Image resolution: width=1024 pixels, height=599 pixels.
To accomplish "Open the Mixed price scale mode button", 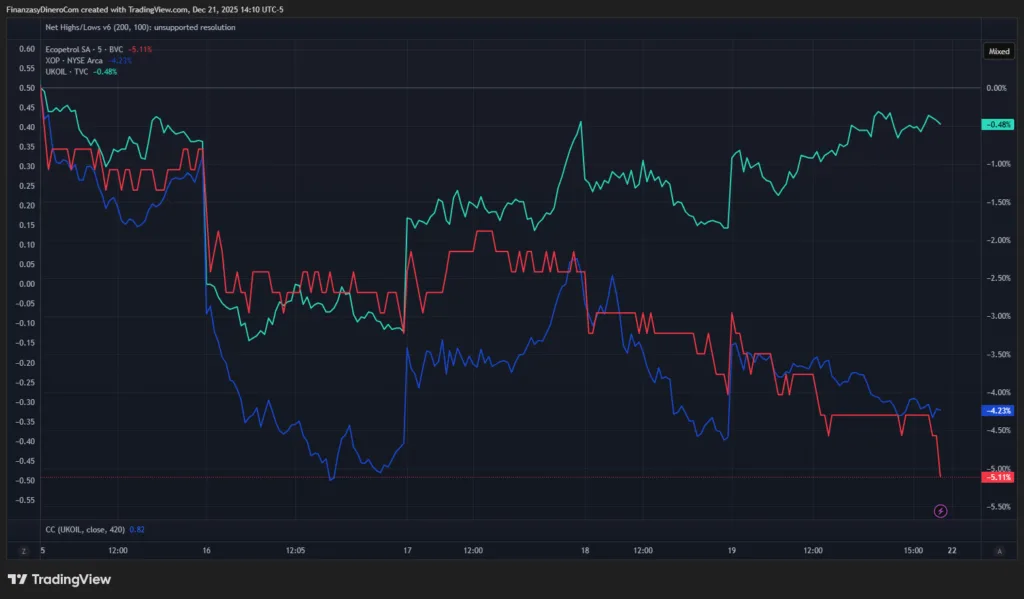I will pyautogui.click(x=999, y=48).
